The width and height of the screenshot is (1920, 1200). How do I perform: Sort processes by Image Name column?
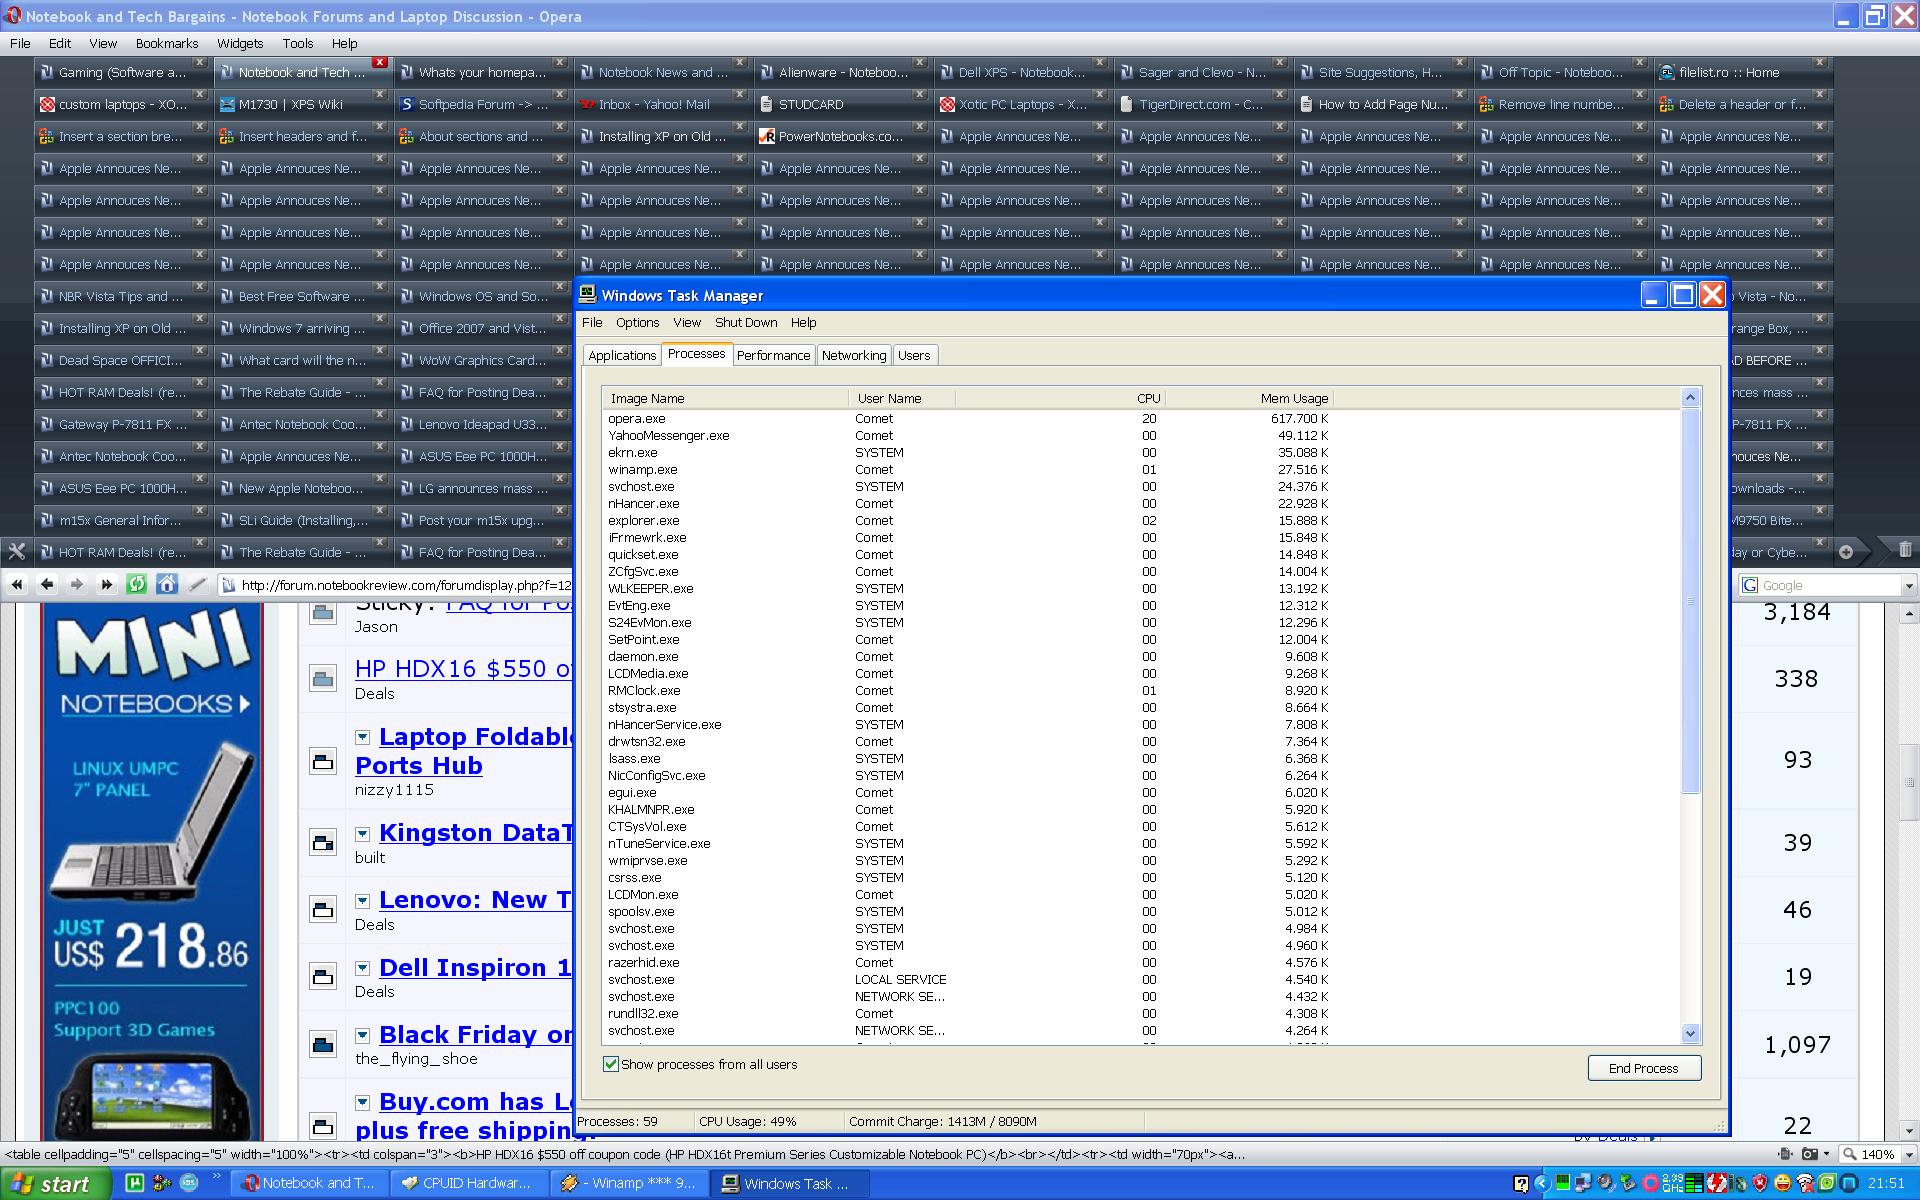click(x=725, y=398)
